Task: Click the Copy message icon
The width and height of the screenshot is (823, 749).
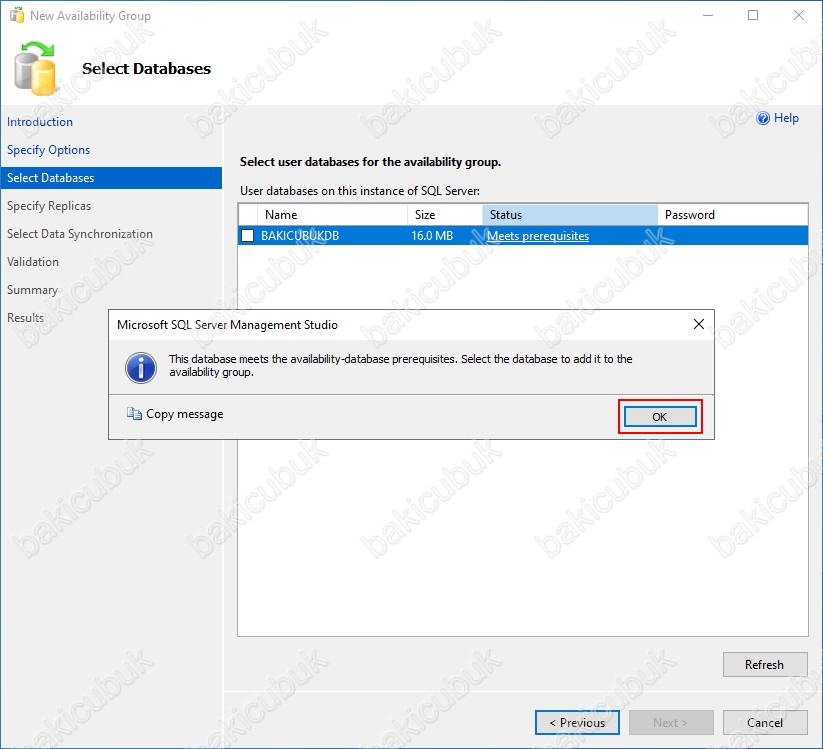Action: 134,414
